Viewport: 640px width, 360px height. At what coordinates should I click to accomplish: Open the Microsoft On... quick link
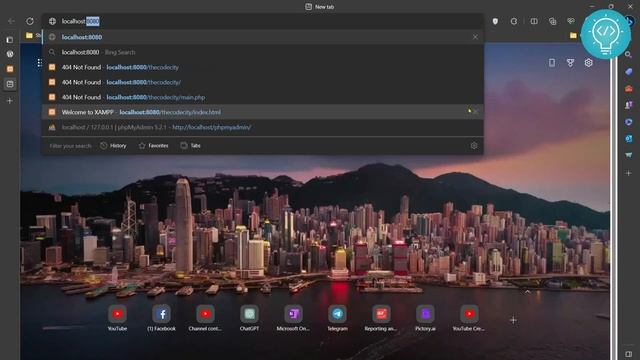(293, 318)
